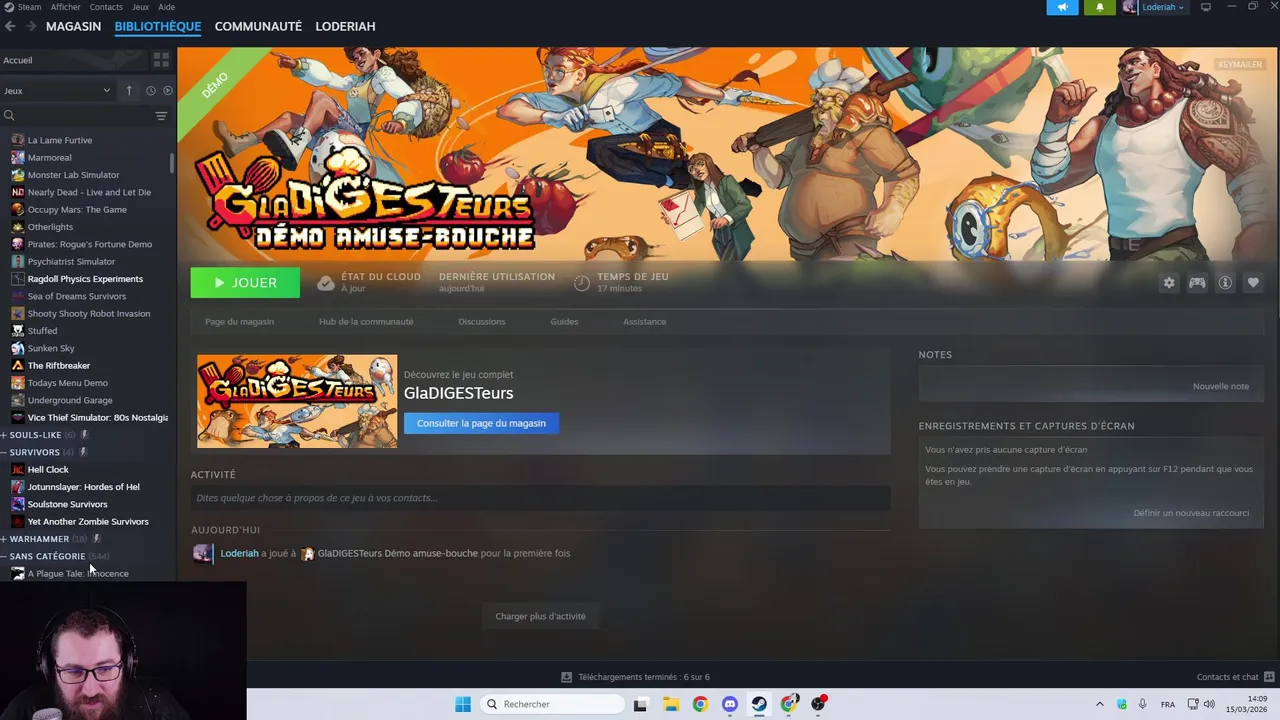The height and width of the screenshot is (720, 1280).
Task: Select The Riftbreaker in library list
Action: [59, 366]
